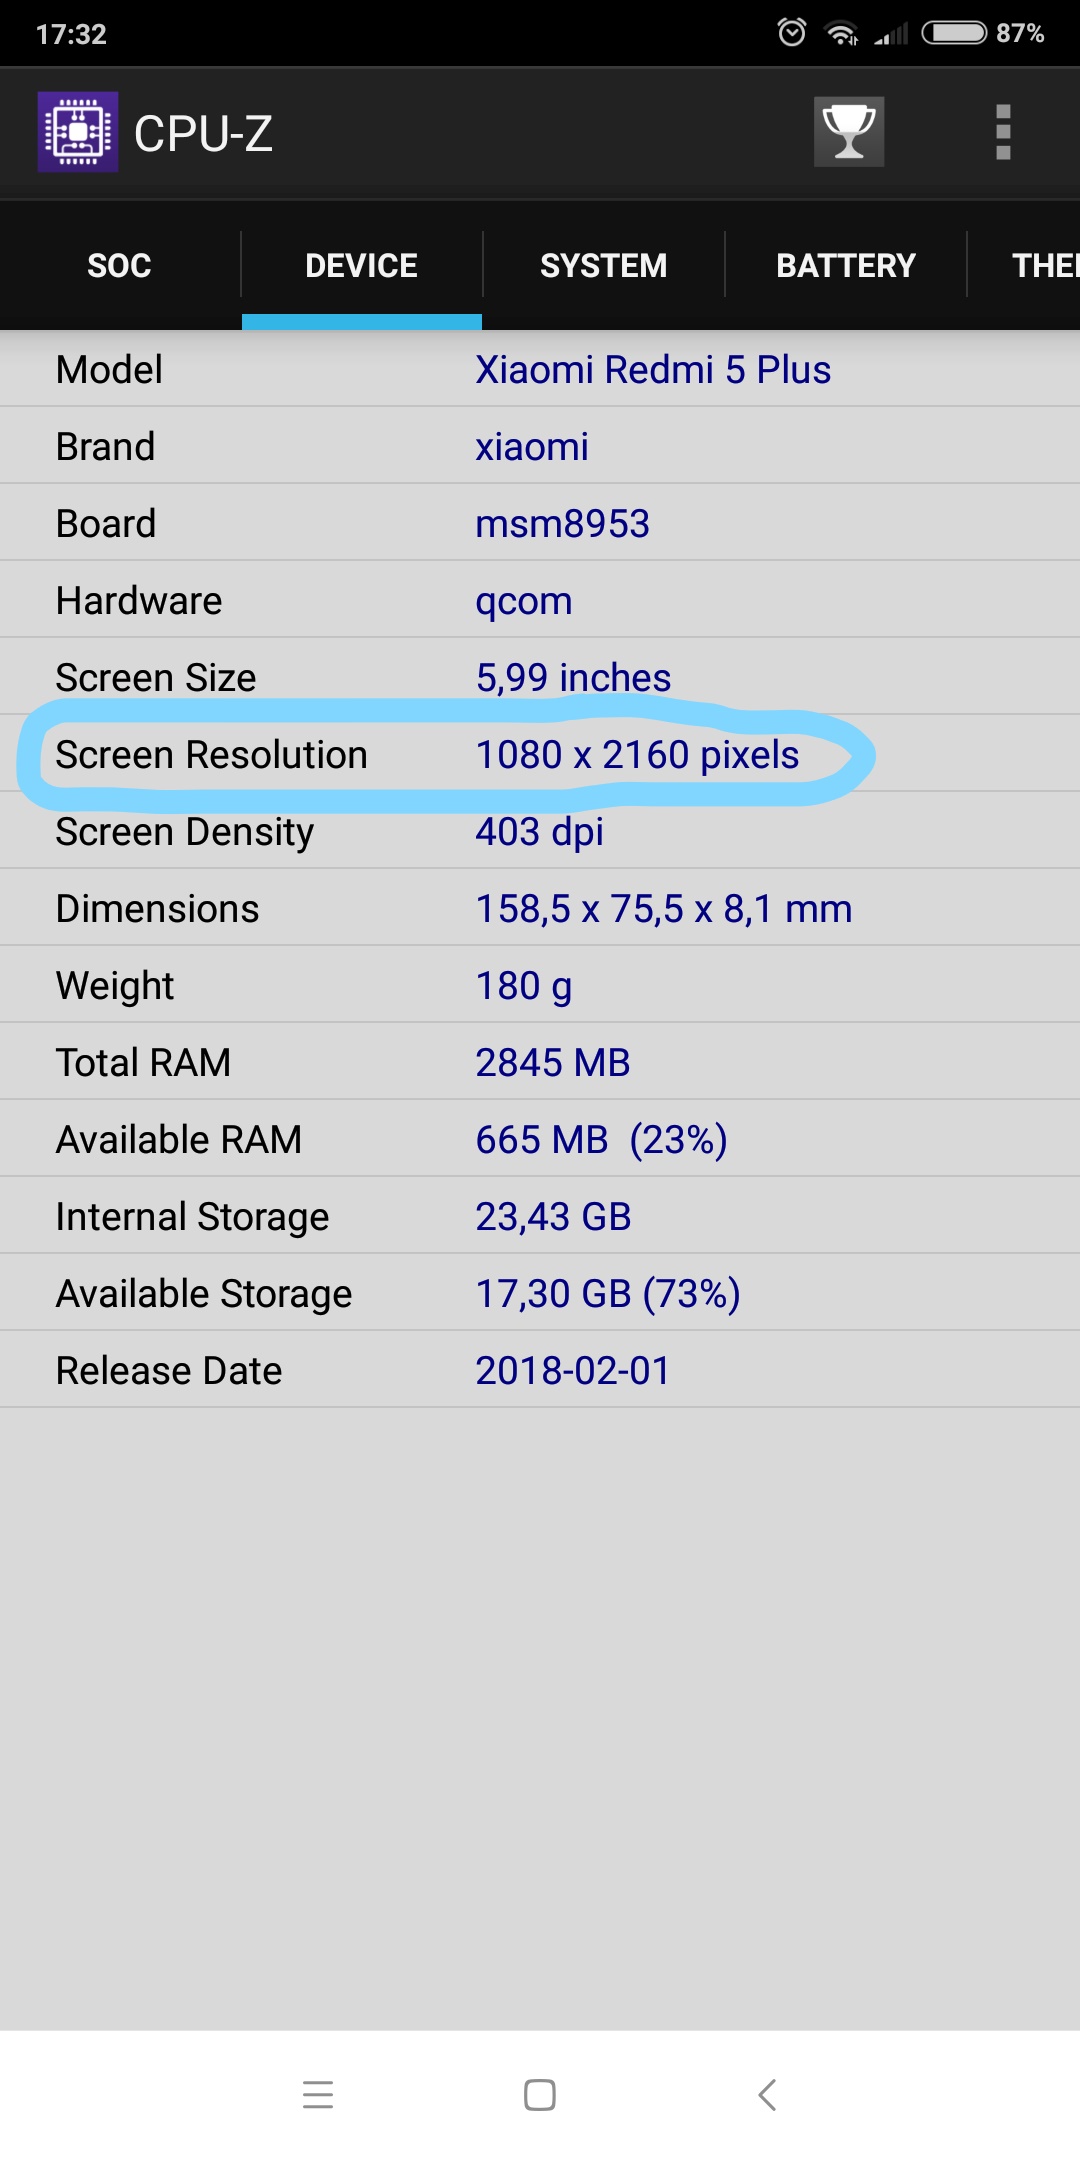Tap the CPU-Z app logo icon
Image resolution: width=1080 pixels, height=2160 pixels.
coord(78,132)
